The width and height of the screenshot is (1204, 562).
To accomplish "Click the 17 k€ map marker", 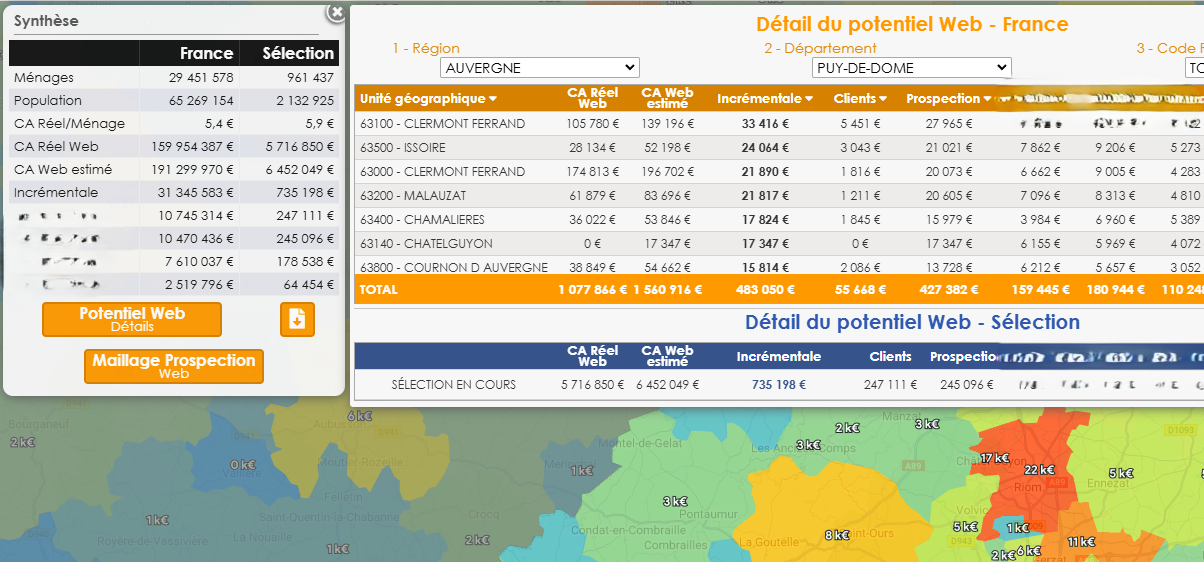I will pos(994,458).
